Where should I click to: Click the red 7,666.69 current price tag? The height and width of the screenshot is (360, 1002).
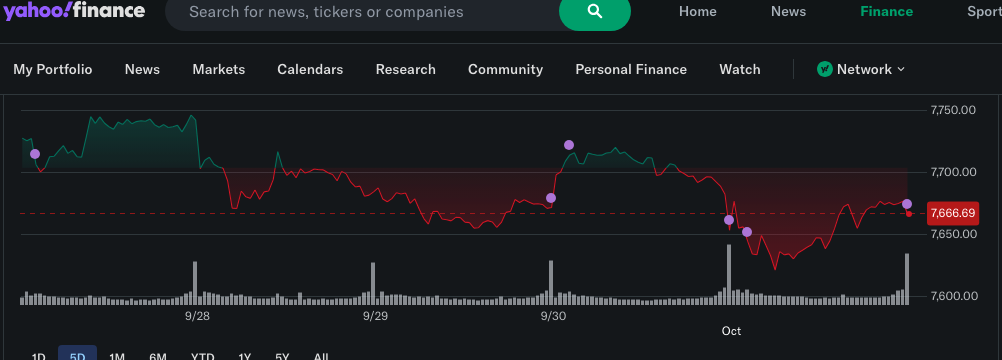pyautogui.click(x=953, y=214)
